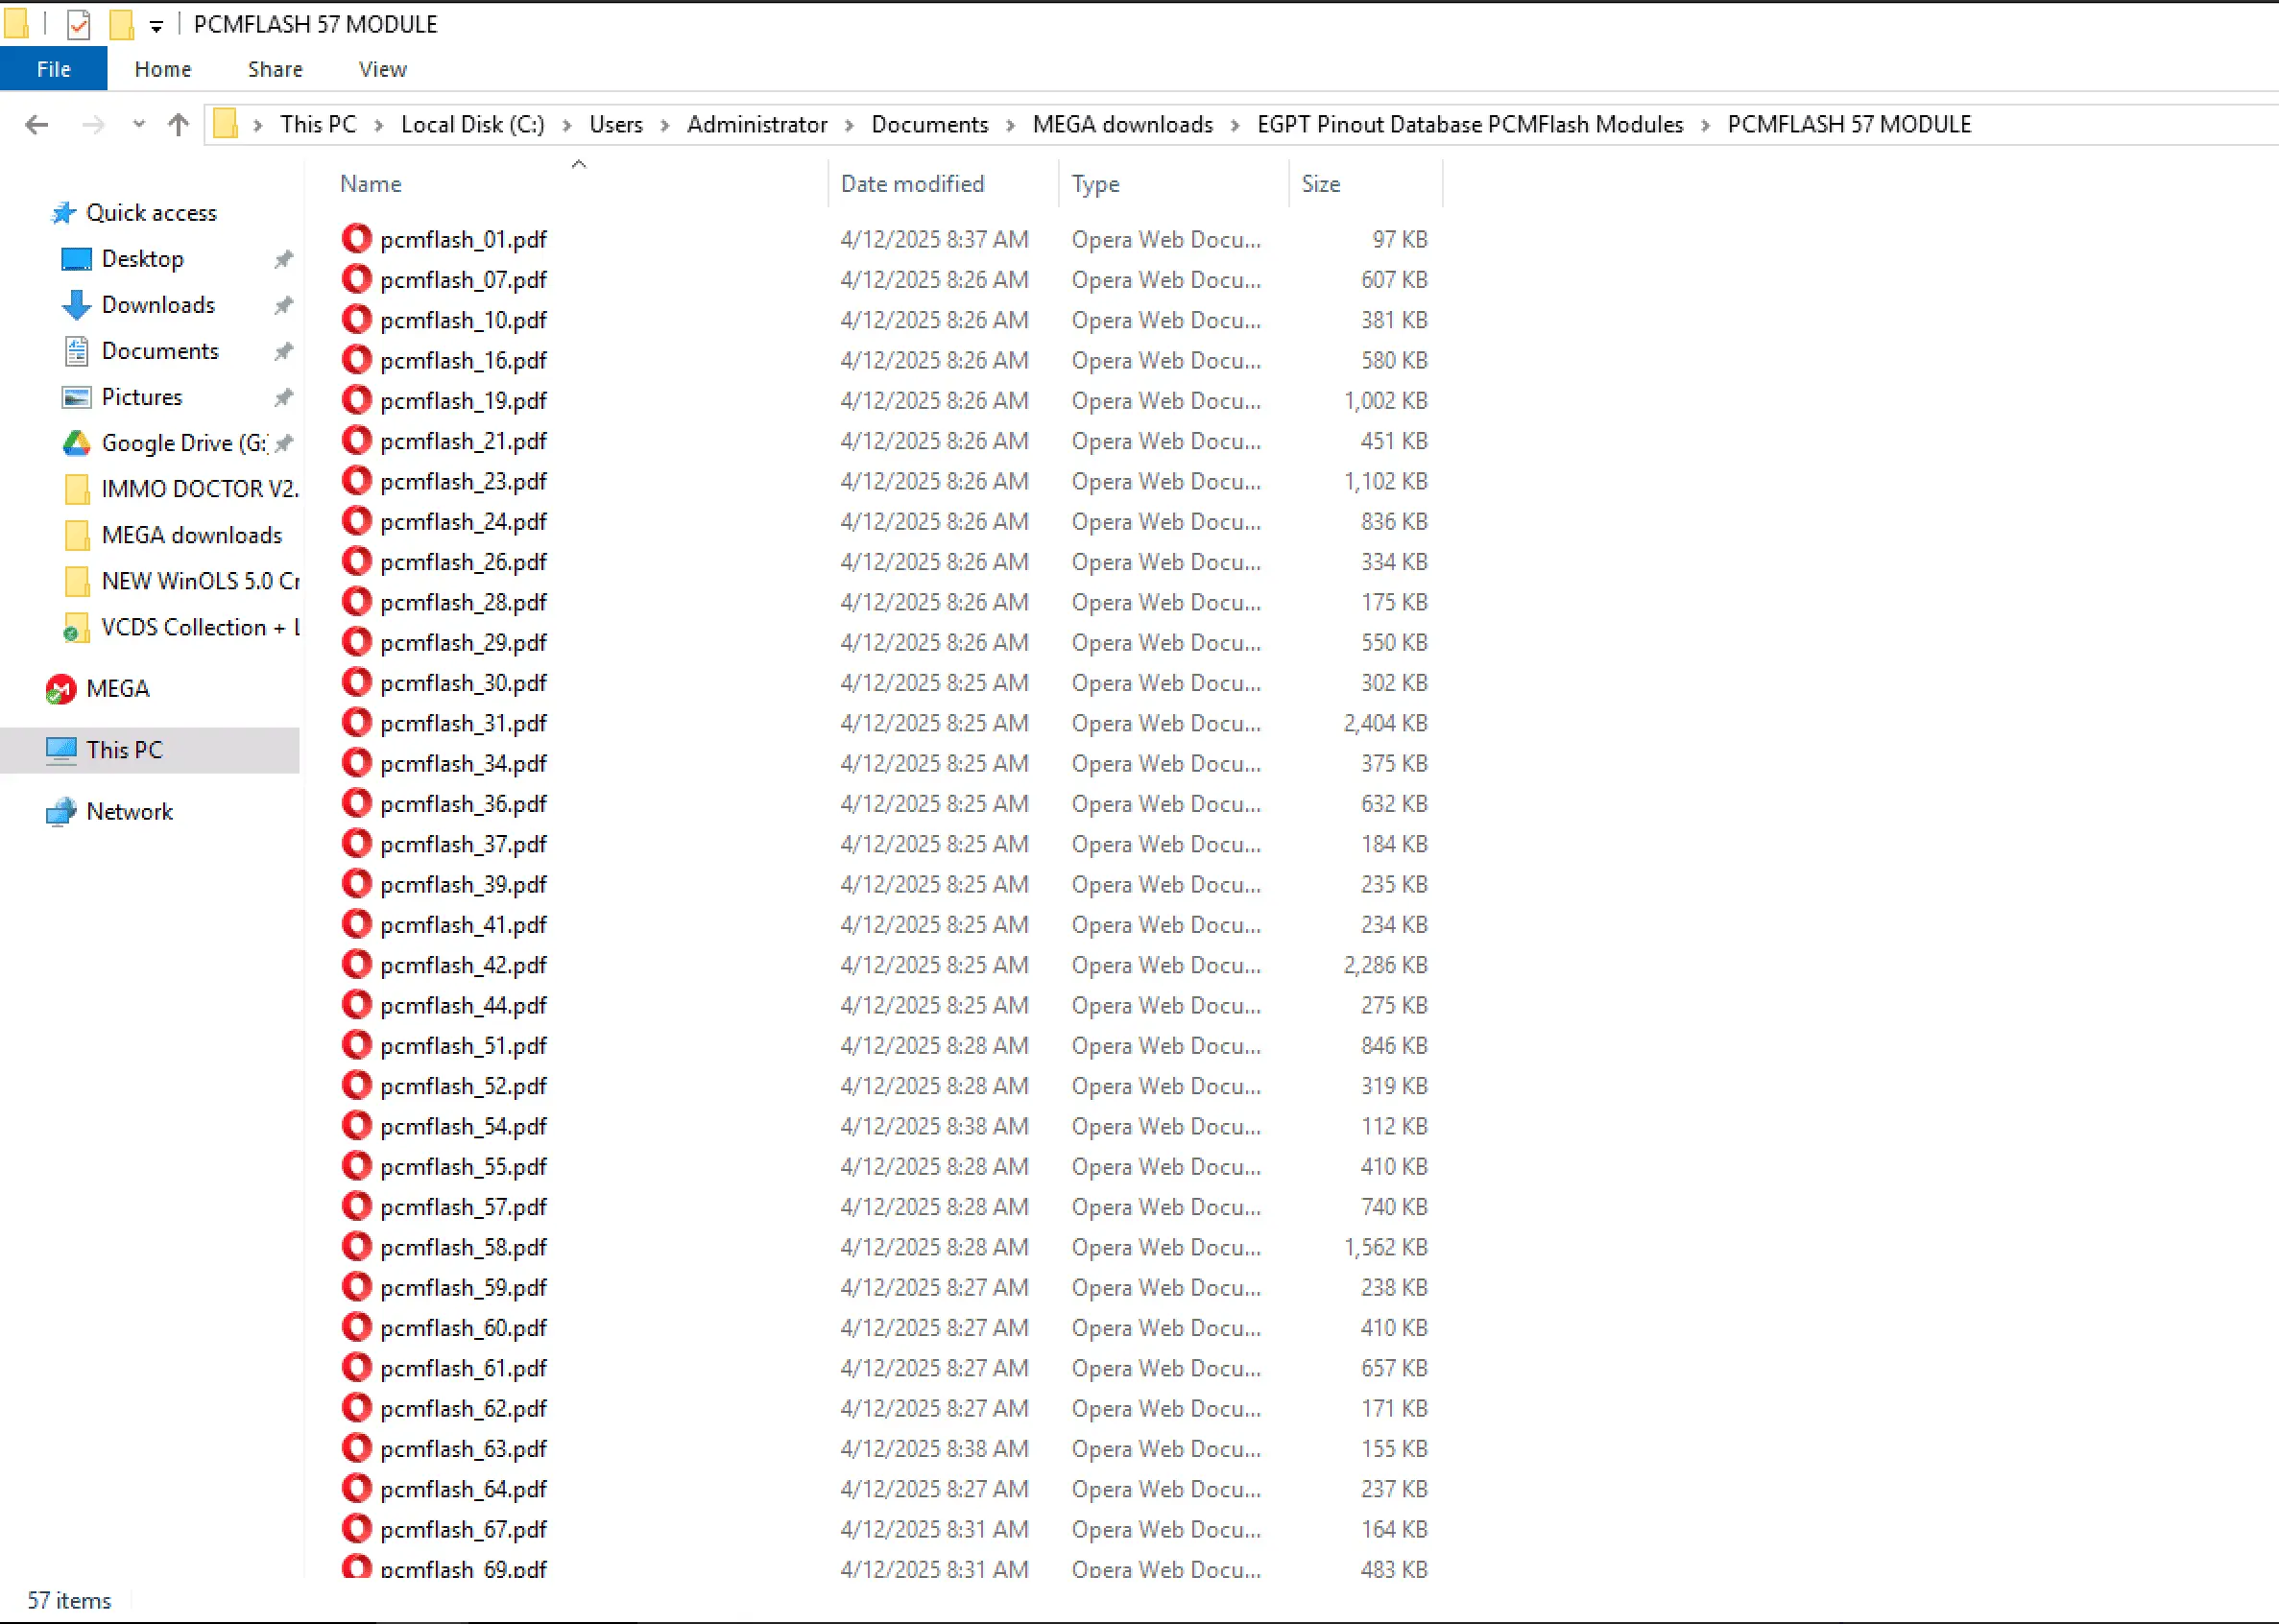Image resolution: width=2279 pixels, height=1624 pixels.
Task: Select the file pcmflash_54.pdf
Action: (463, 1126)
